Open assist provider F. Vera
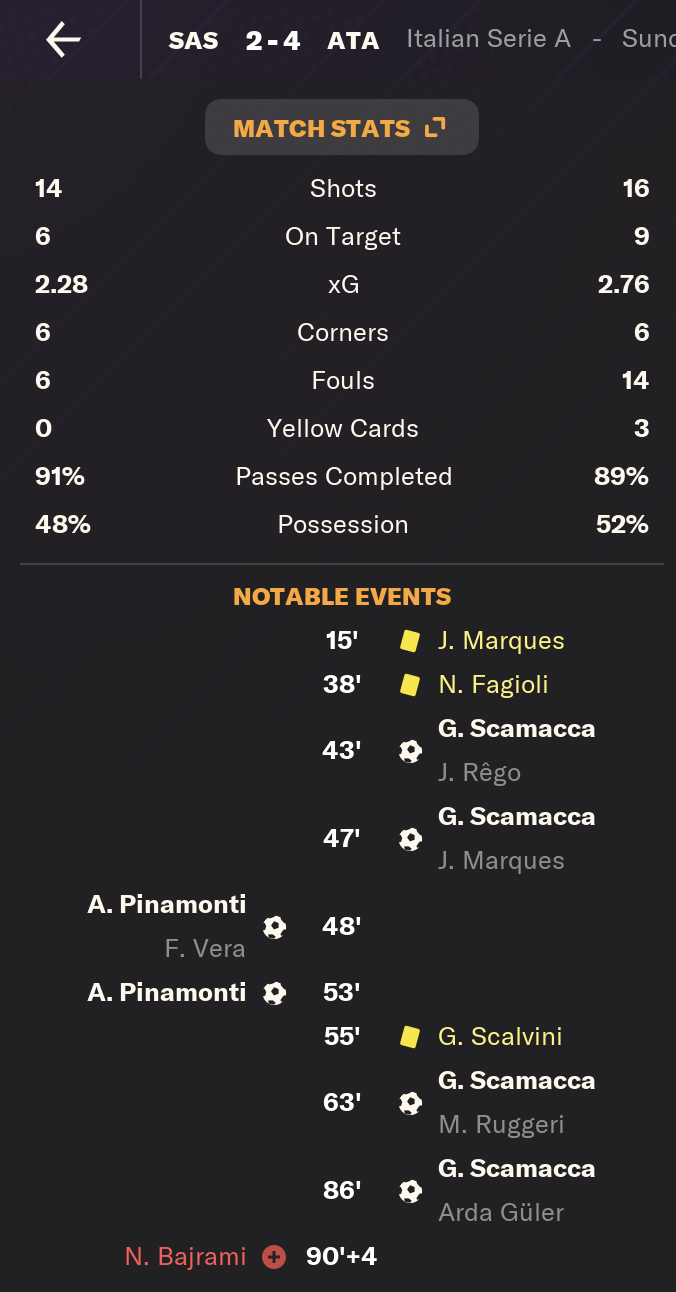Viewport: 676px width, 1292px height. (205, 949)
